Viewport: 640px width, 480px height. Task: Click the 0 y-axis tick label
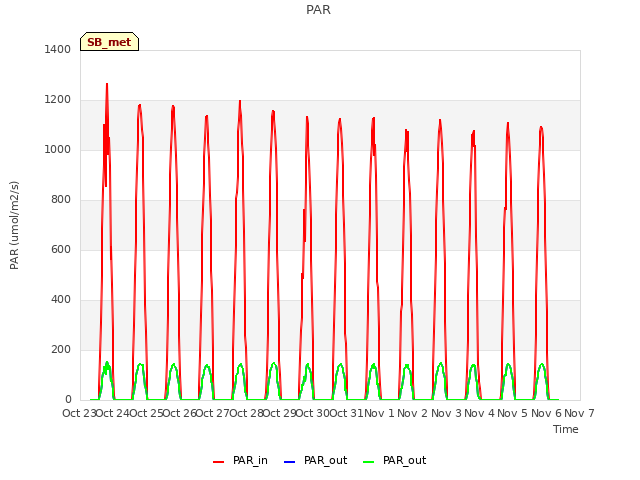[68, 400]
